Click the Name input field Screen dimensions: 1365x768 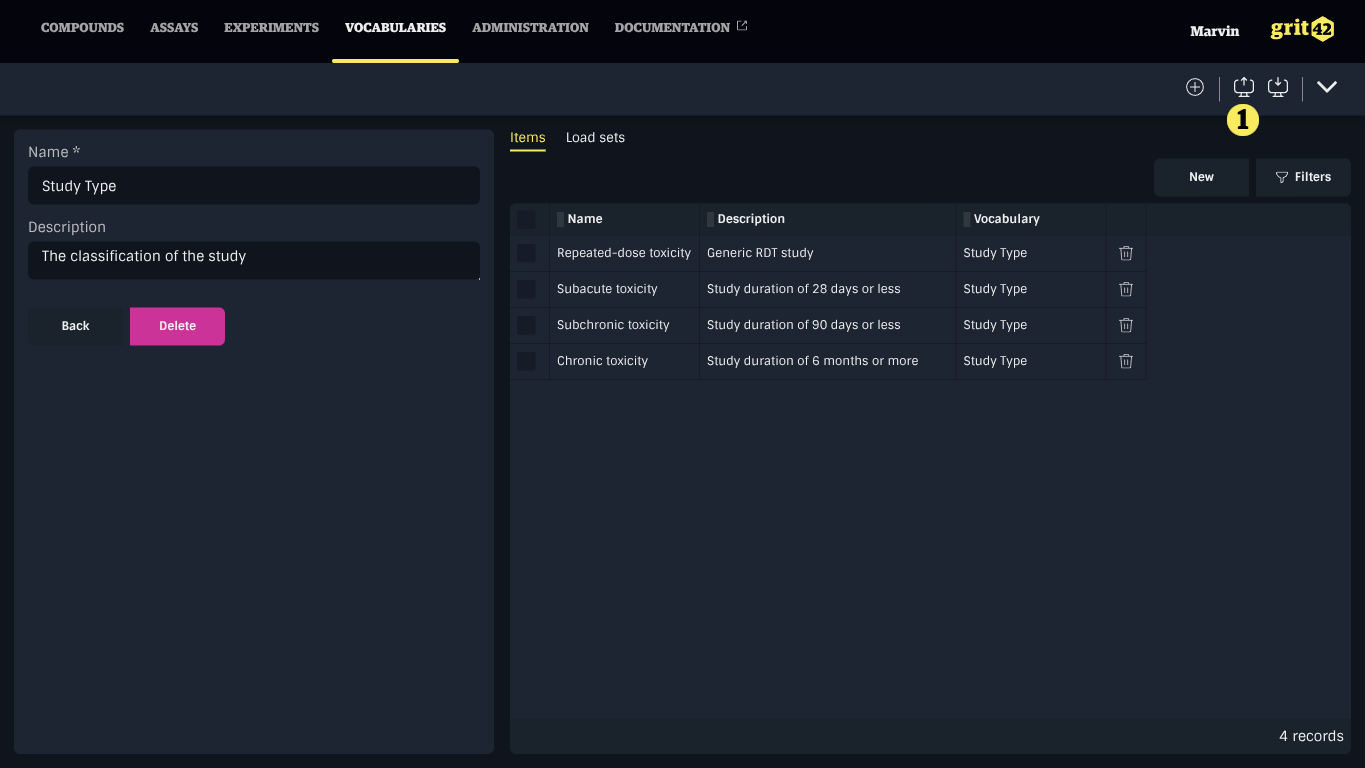[x=254, y=186]
